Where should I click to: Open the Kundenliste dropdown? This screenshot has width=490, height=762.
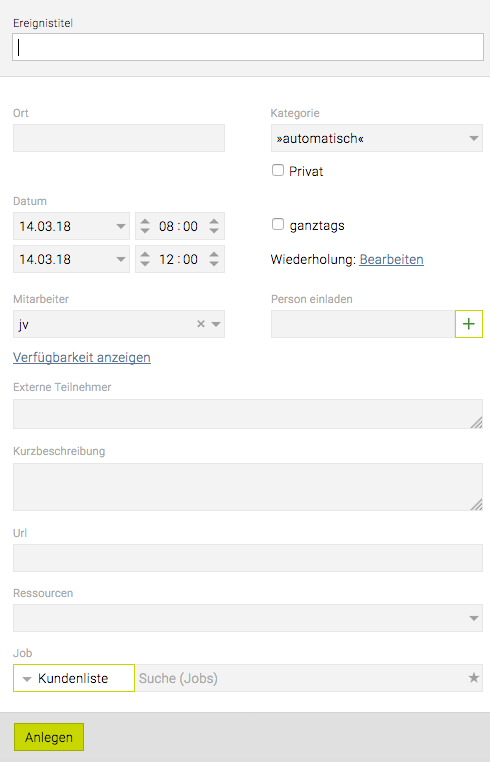coord(74,678)
